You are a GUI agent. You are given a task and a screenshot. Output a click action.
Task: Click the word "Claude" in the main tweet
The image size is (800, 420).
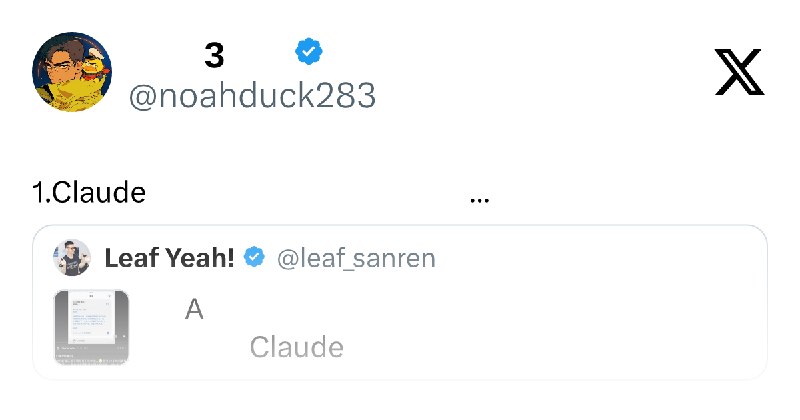99,193
